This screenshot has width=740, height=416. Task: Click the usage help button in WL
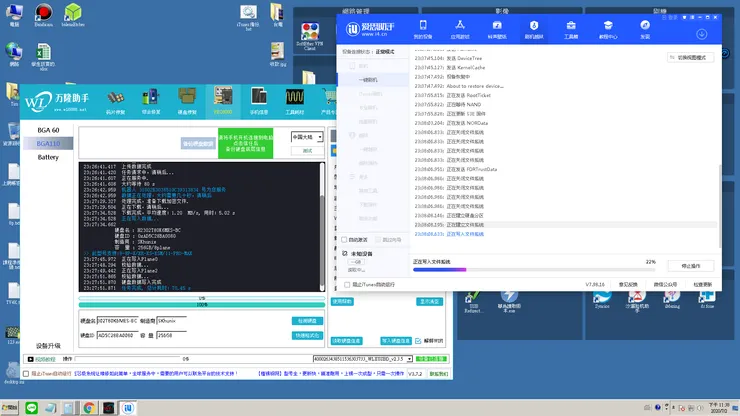click(342, 302)
